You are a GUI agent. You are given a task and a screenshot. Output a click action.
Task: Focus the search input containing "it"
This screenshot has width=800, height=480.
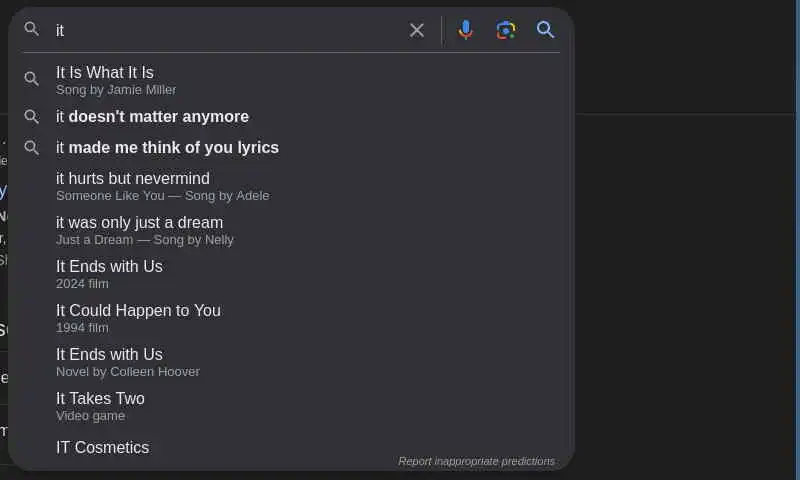click(x=227, y=31)
